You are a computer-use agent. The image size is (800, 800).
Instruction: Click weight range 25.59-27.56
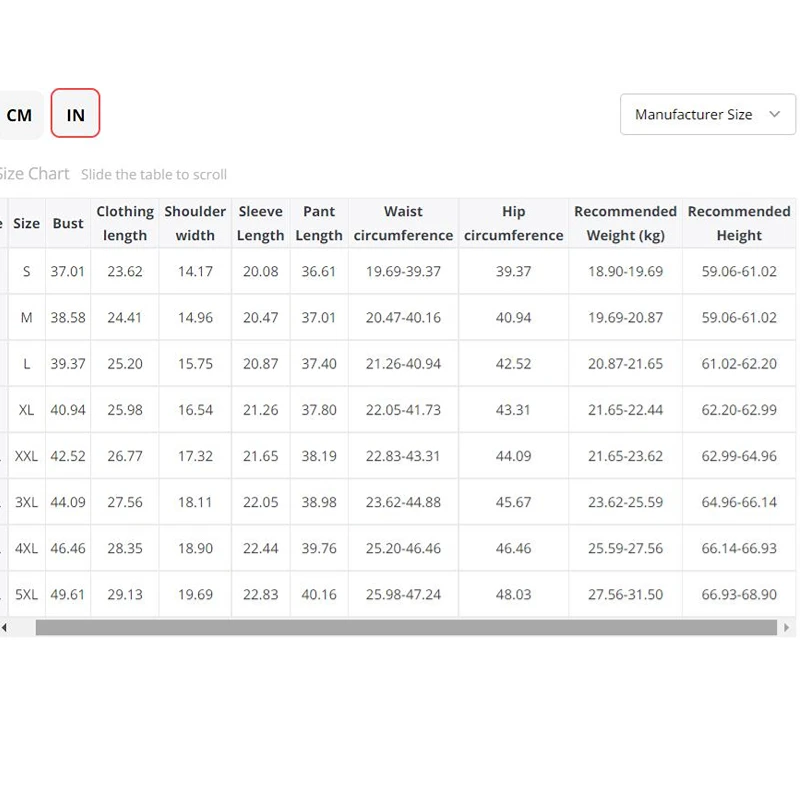tap(626, 548)
